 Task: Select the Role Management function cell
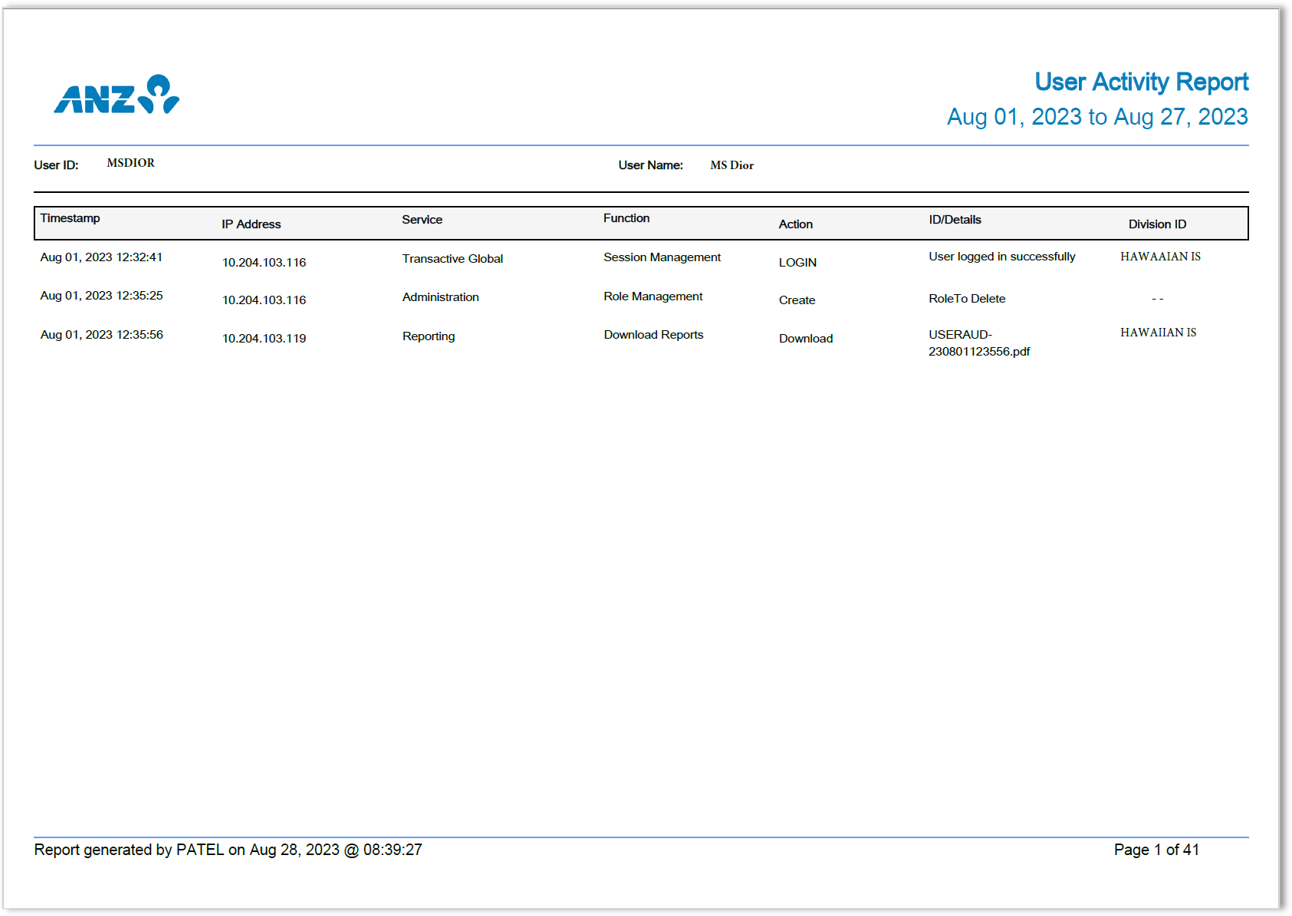pyautogui.click(x=652, y=296)
